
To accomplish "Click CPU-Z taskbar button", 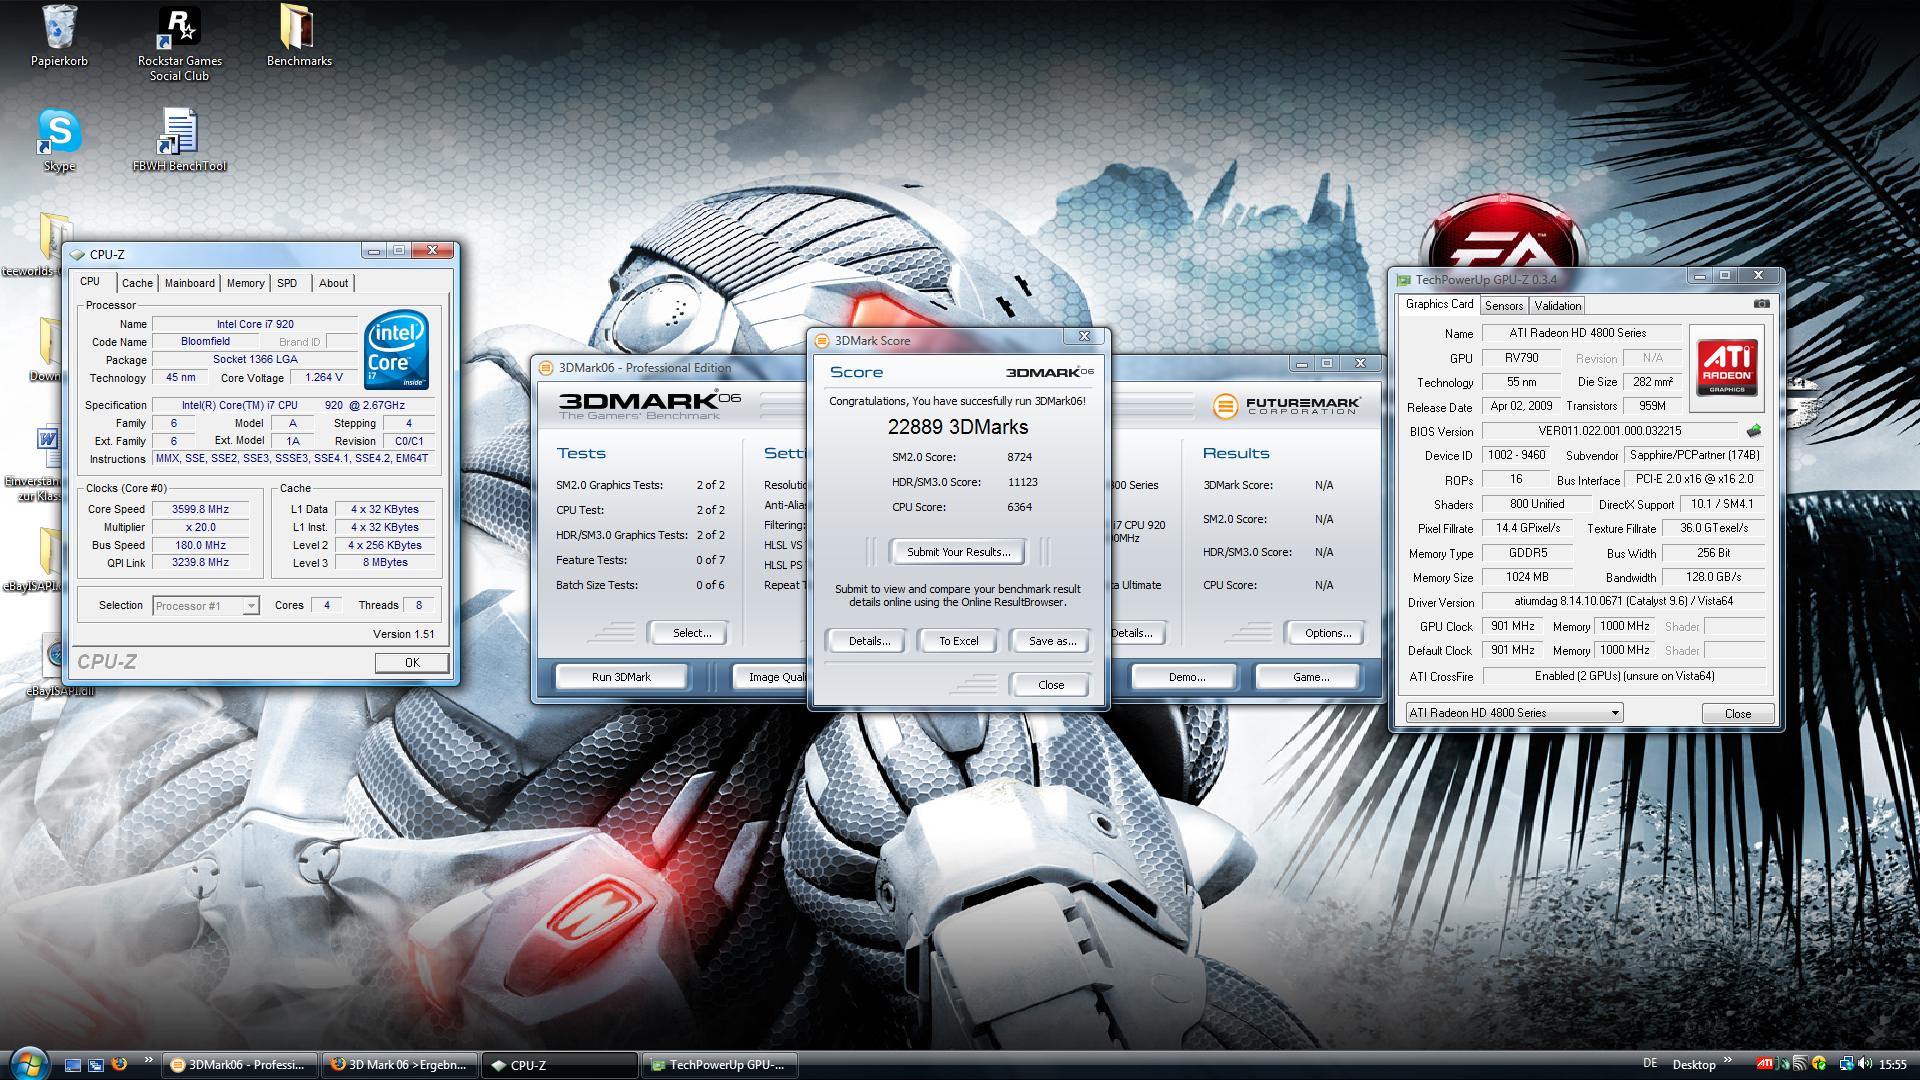I will click(x=560, y=1065).
